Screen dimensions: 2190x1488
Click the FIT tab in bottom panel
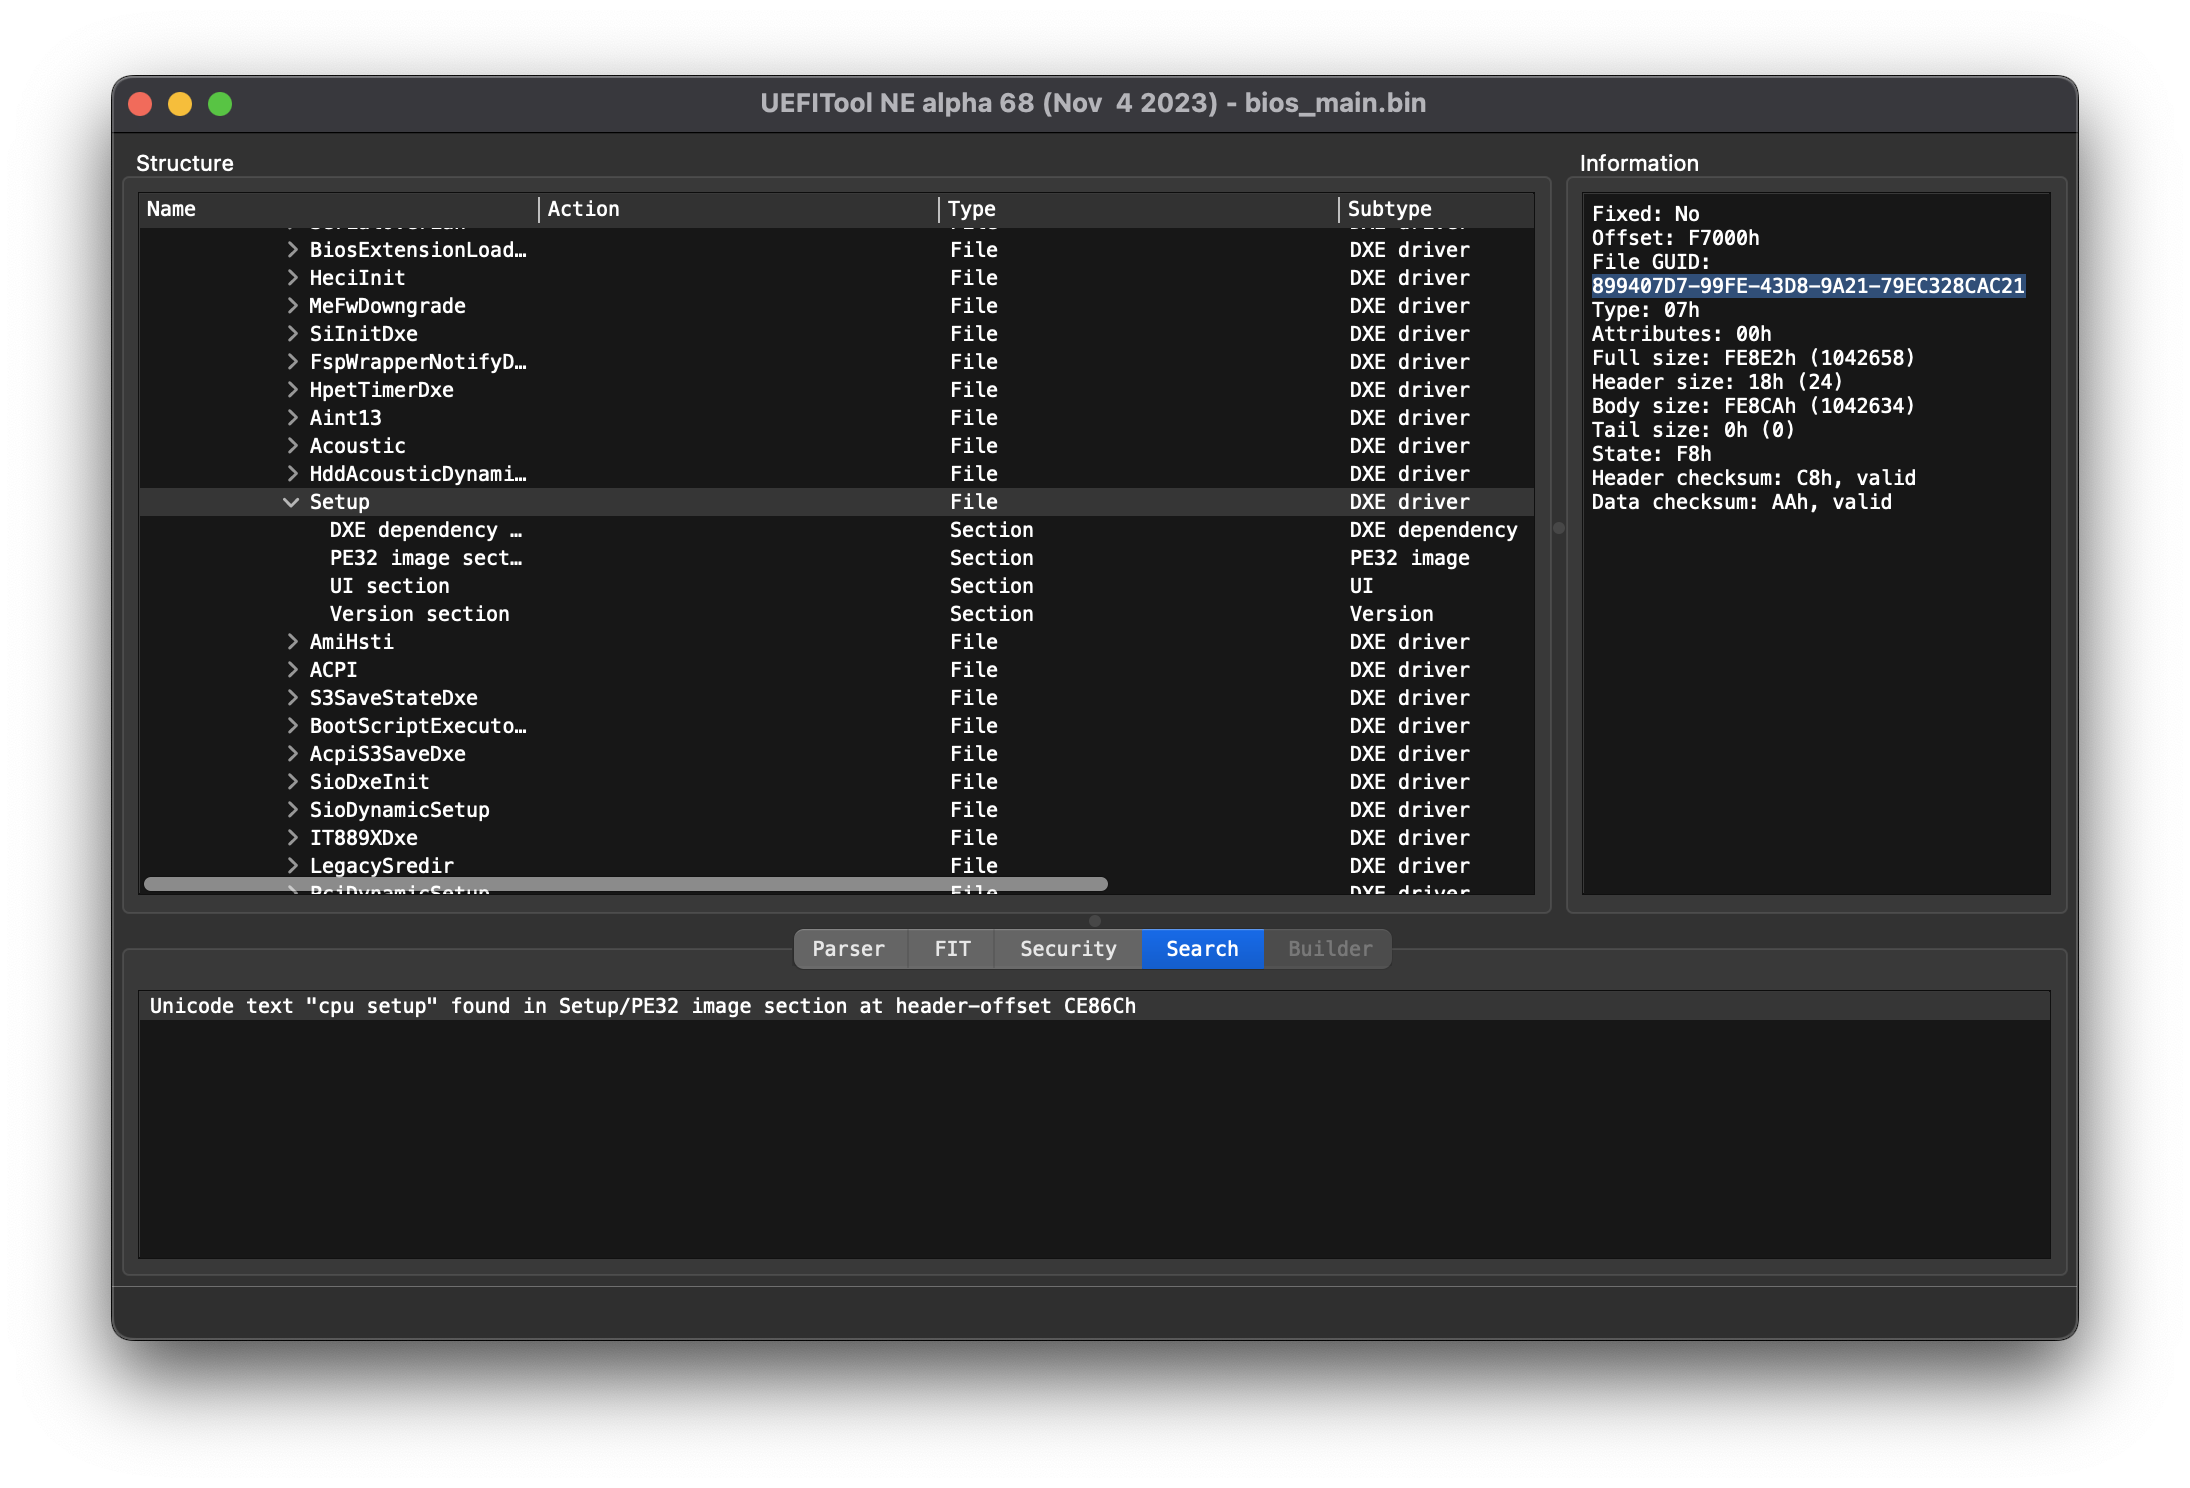click(953, 948)
